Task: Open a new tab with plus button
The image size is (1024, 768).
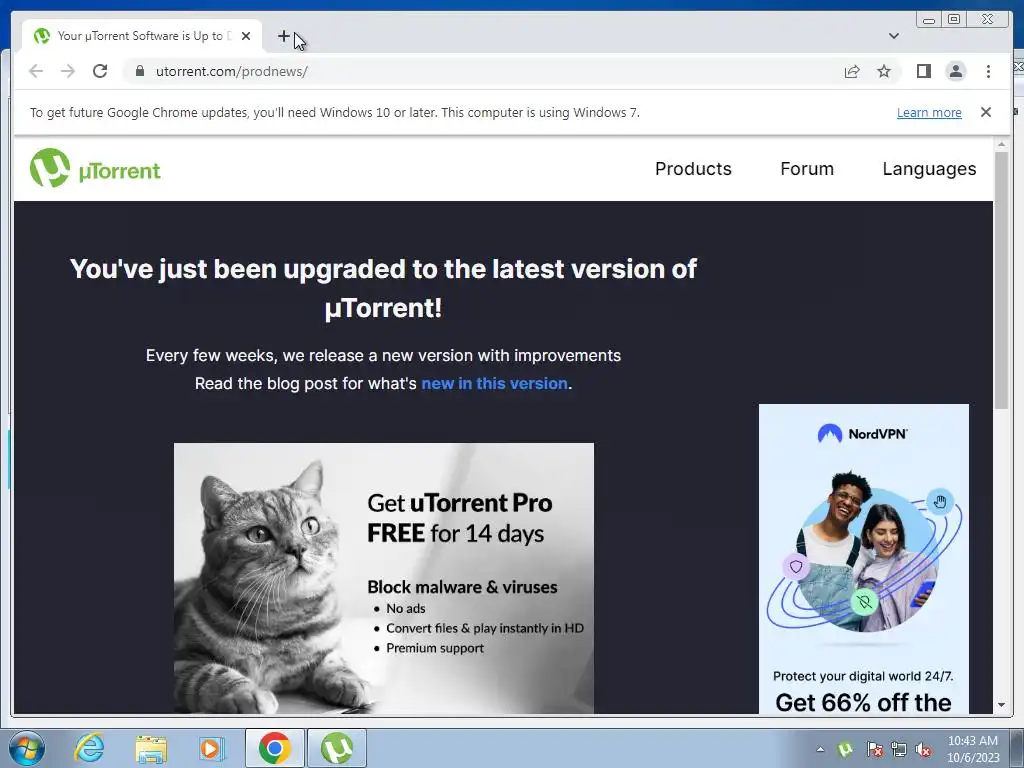Action: click(x=283, y=36)
